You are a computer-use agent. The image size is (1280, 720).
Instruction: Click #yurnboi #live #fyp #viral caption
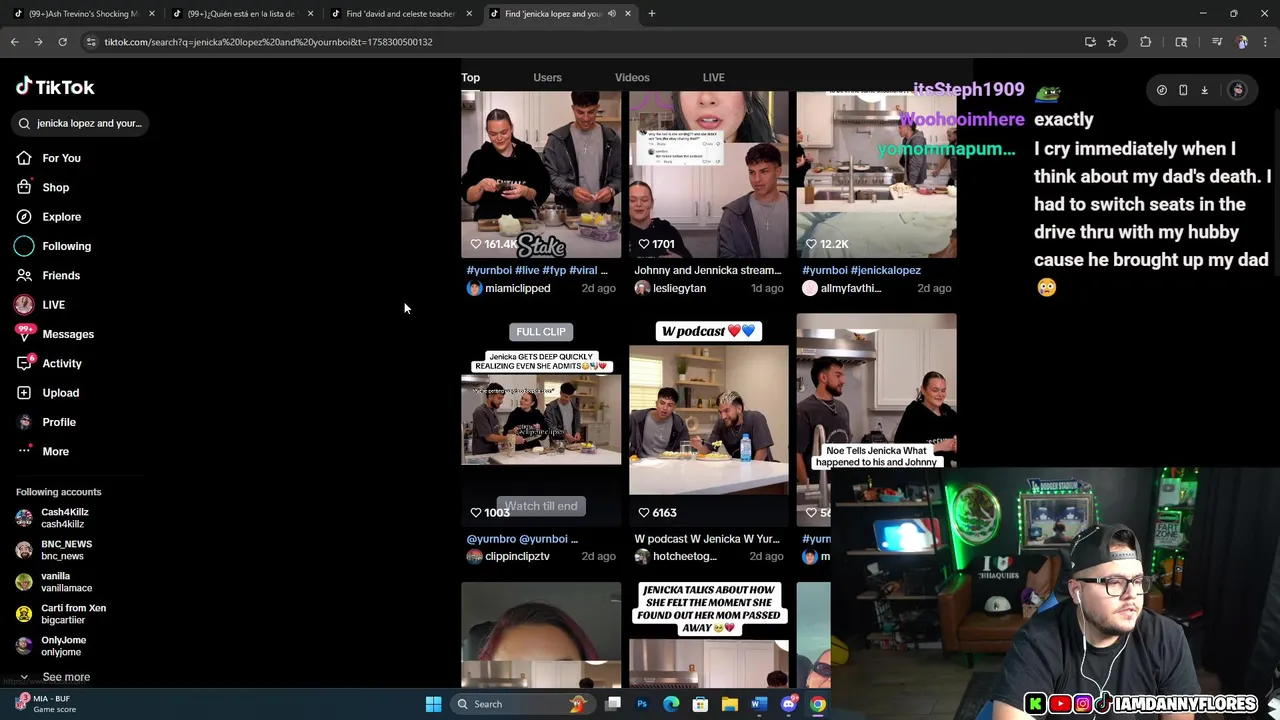point(537,270)
